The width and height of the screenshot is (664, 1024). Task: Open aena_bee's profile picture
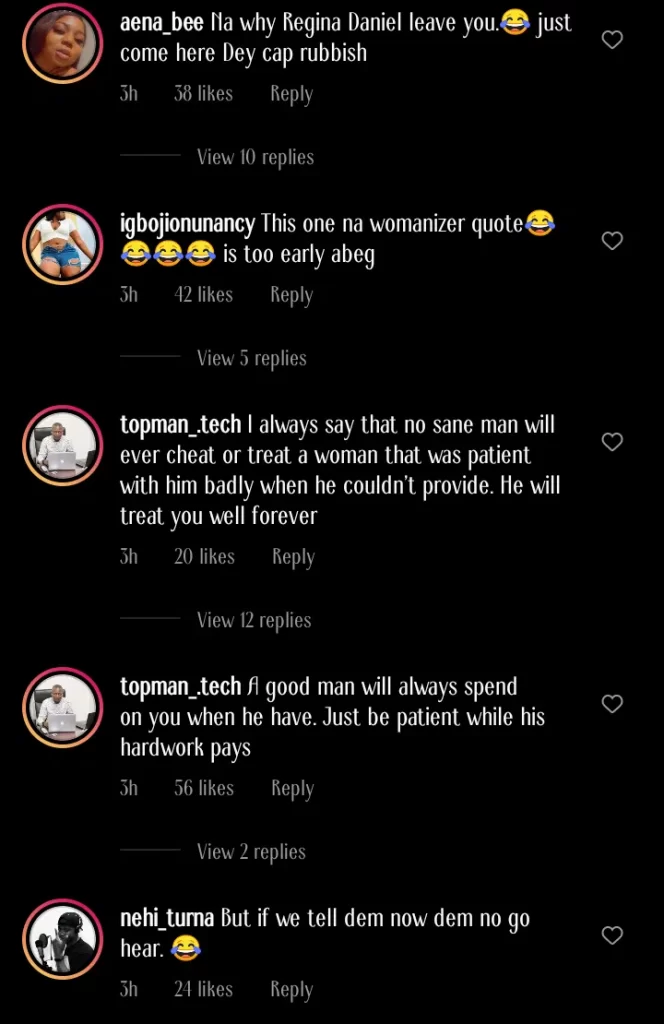pos(62,44)
